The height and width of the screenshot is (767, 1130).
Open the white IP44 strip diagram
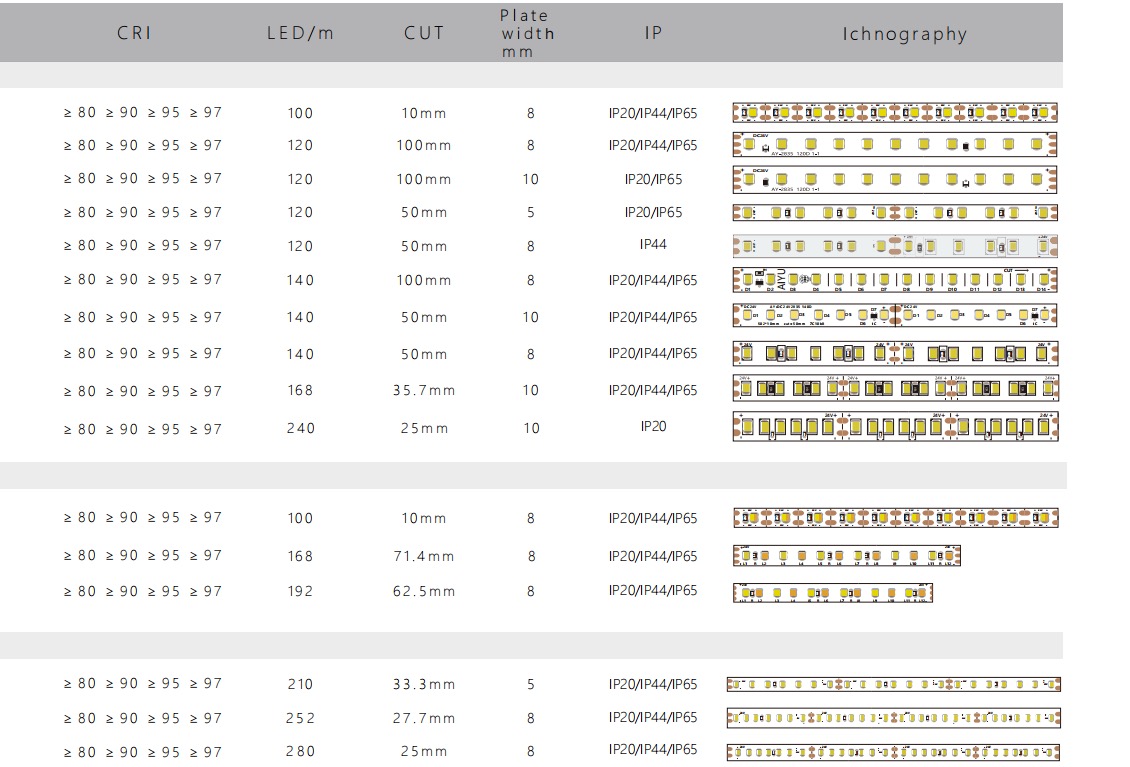pyautogui.click(x=895, y=246)
